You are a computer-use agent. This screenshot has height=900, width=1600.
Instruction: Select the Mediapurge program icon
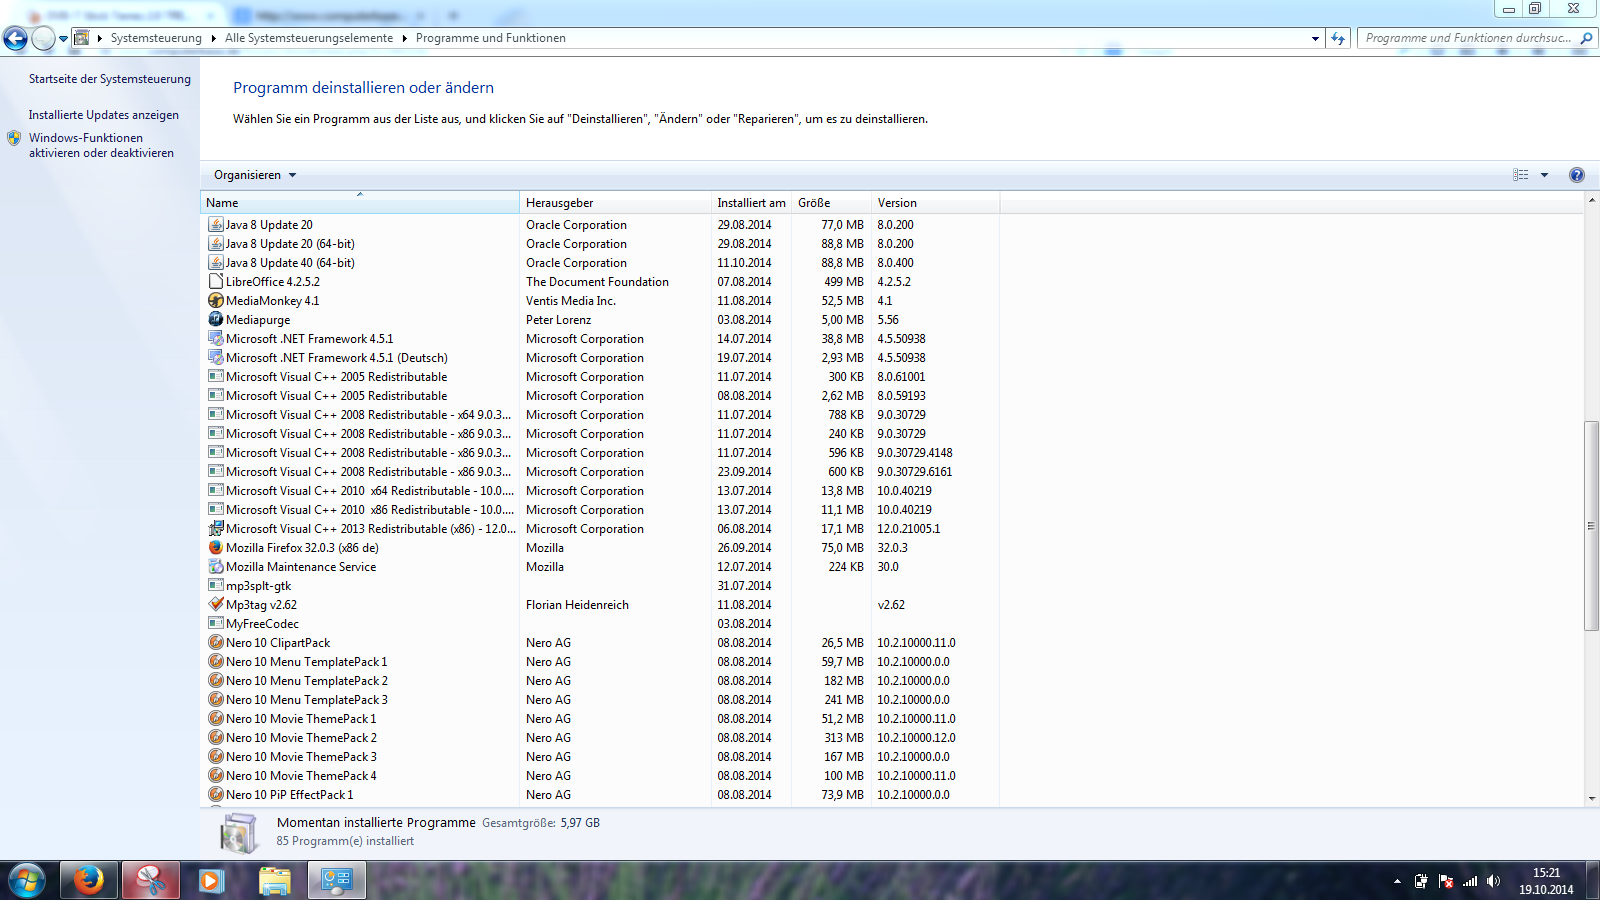point(216,320)
